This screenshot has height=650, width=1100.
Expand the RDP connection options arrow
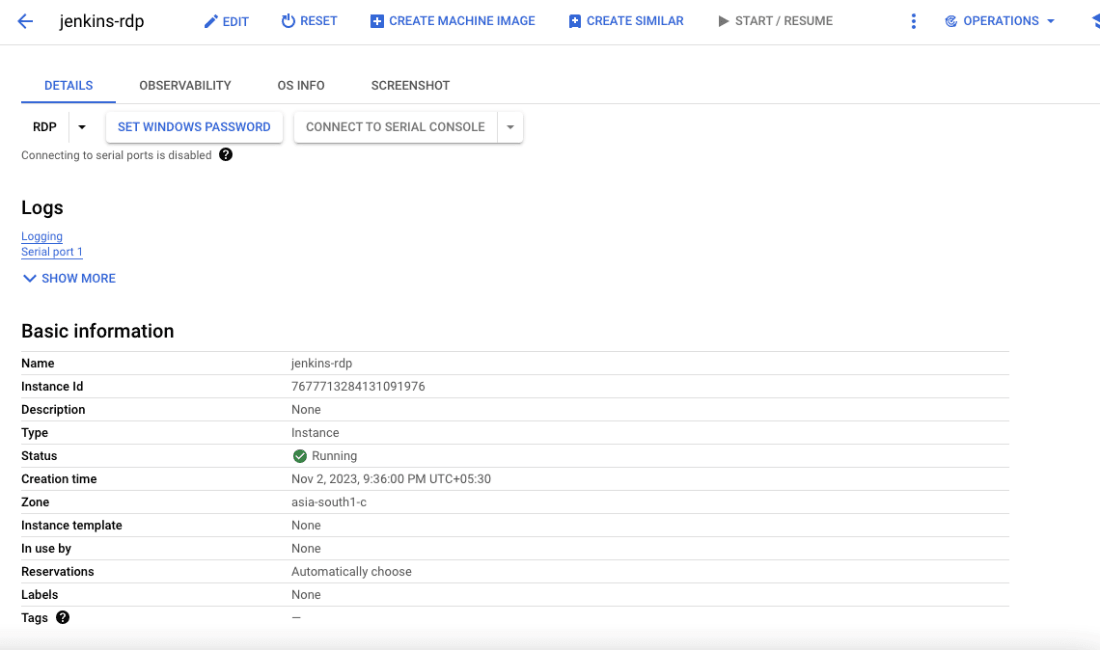82,127
